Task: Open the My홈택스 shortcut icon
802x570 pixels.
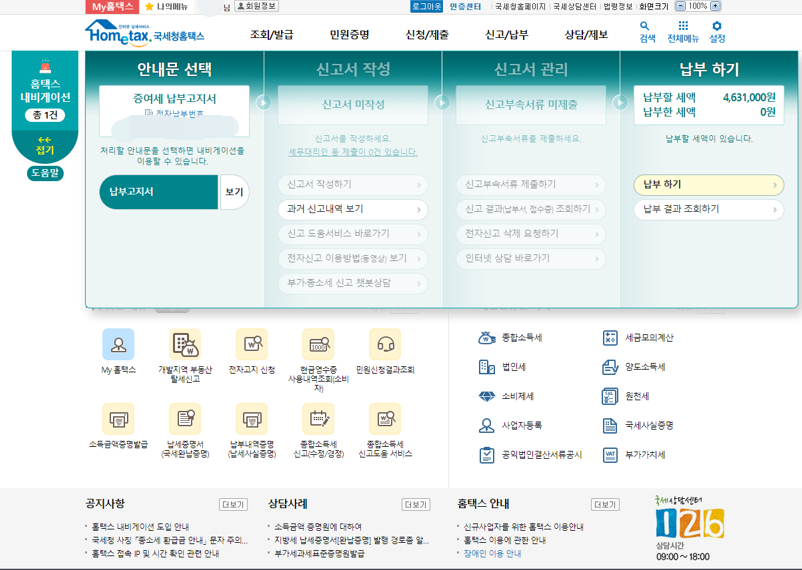Action: tap(118, 344)
